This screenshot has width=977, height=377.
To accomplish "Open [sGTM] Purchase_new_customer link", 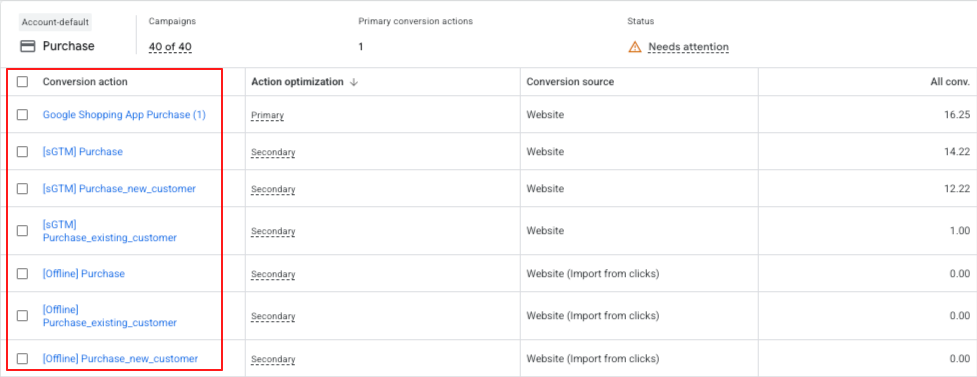I will (119, 188).
